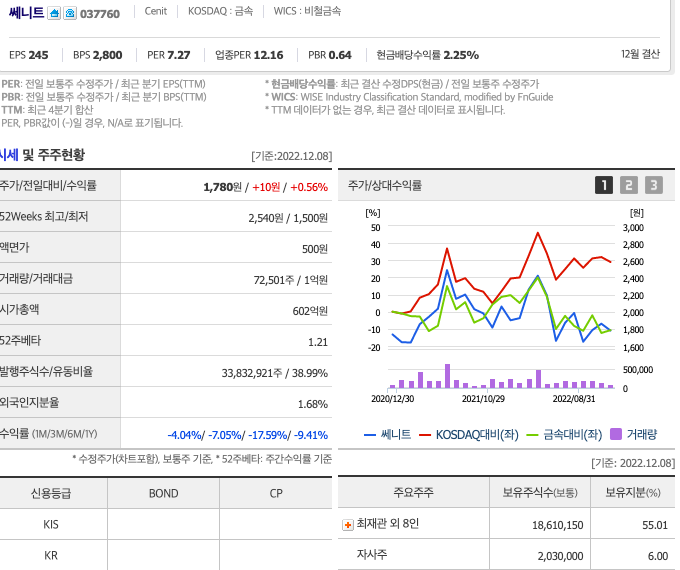Click the KIS credit rating row
The height and width of the screenshot is (570, 680).
[166, 524]
